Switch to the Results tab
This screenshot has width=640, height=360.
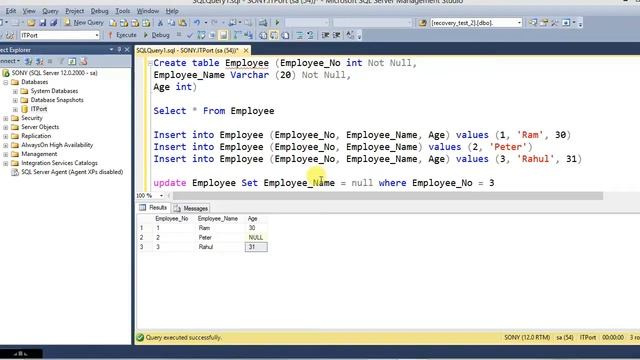pos(153,208)
